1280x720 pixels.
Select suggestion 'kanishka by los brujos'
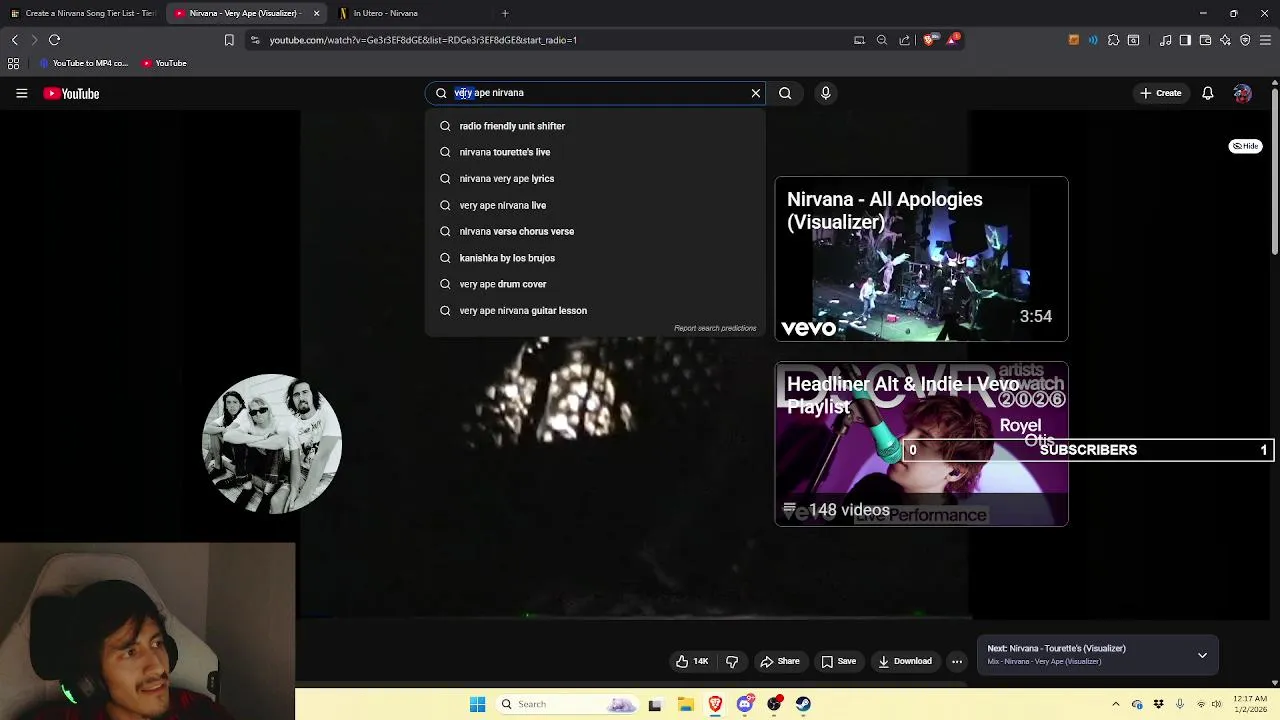[x=595, y=258]
